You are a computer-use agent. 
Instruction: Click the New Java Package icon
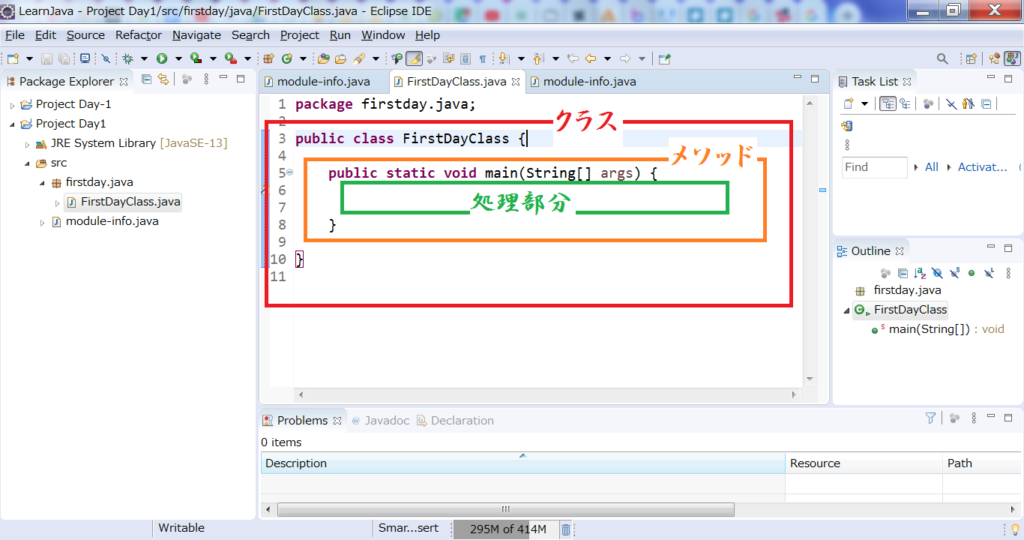click(268, 59)
